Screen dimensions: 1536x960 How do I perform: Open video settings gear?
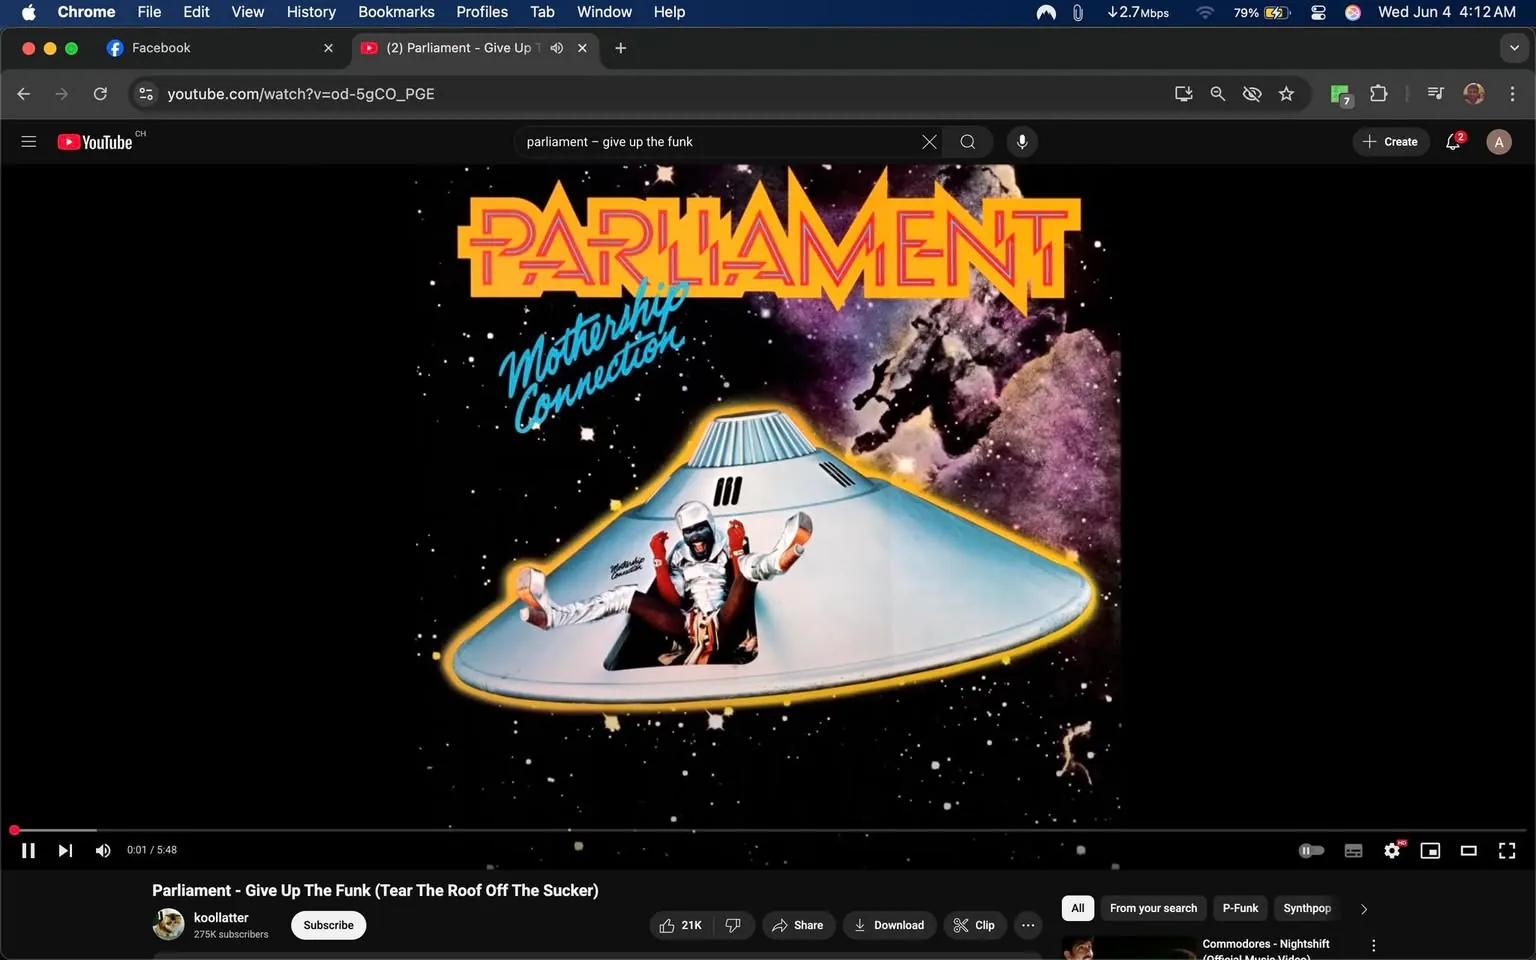(1392, 850)
